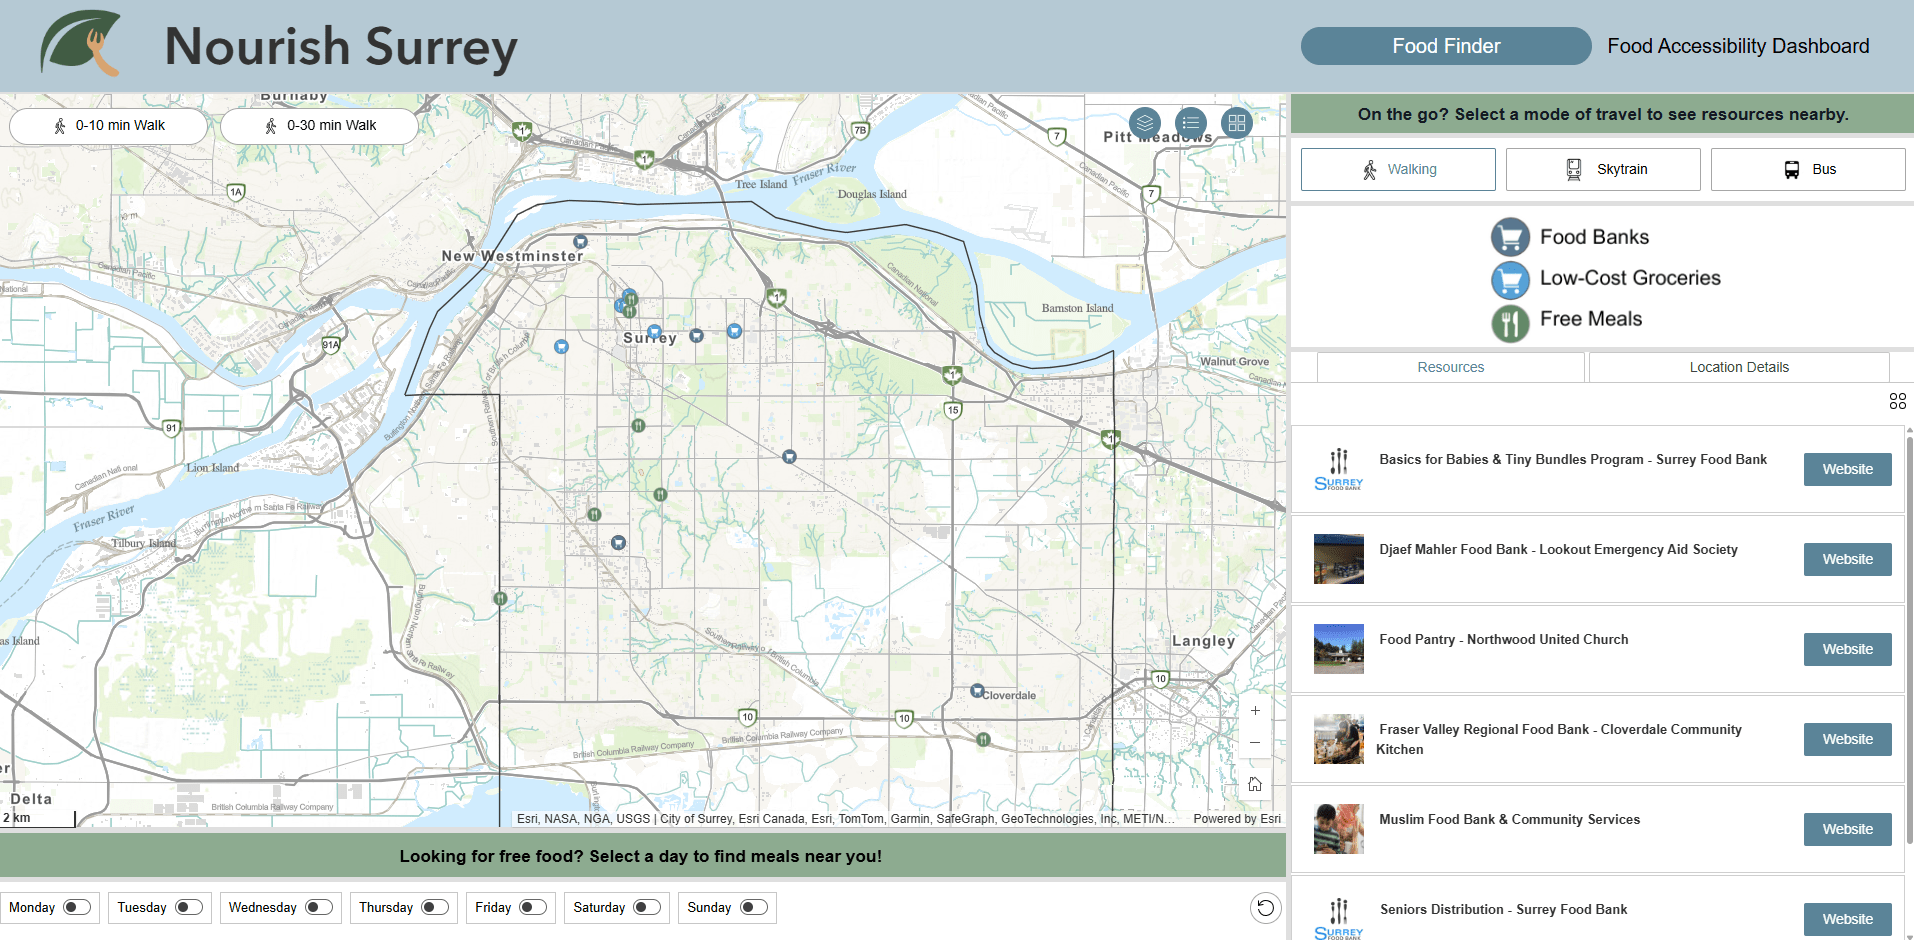
Task: Click the Powered by Esri attribution link
Action: [x=1237, y=819]
